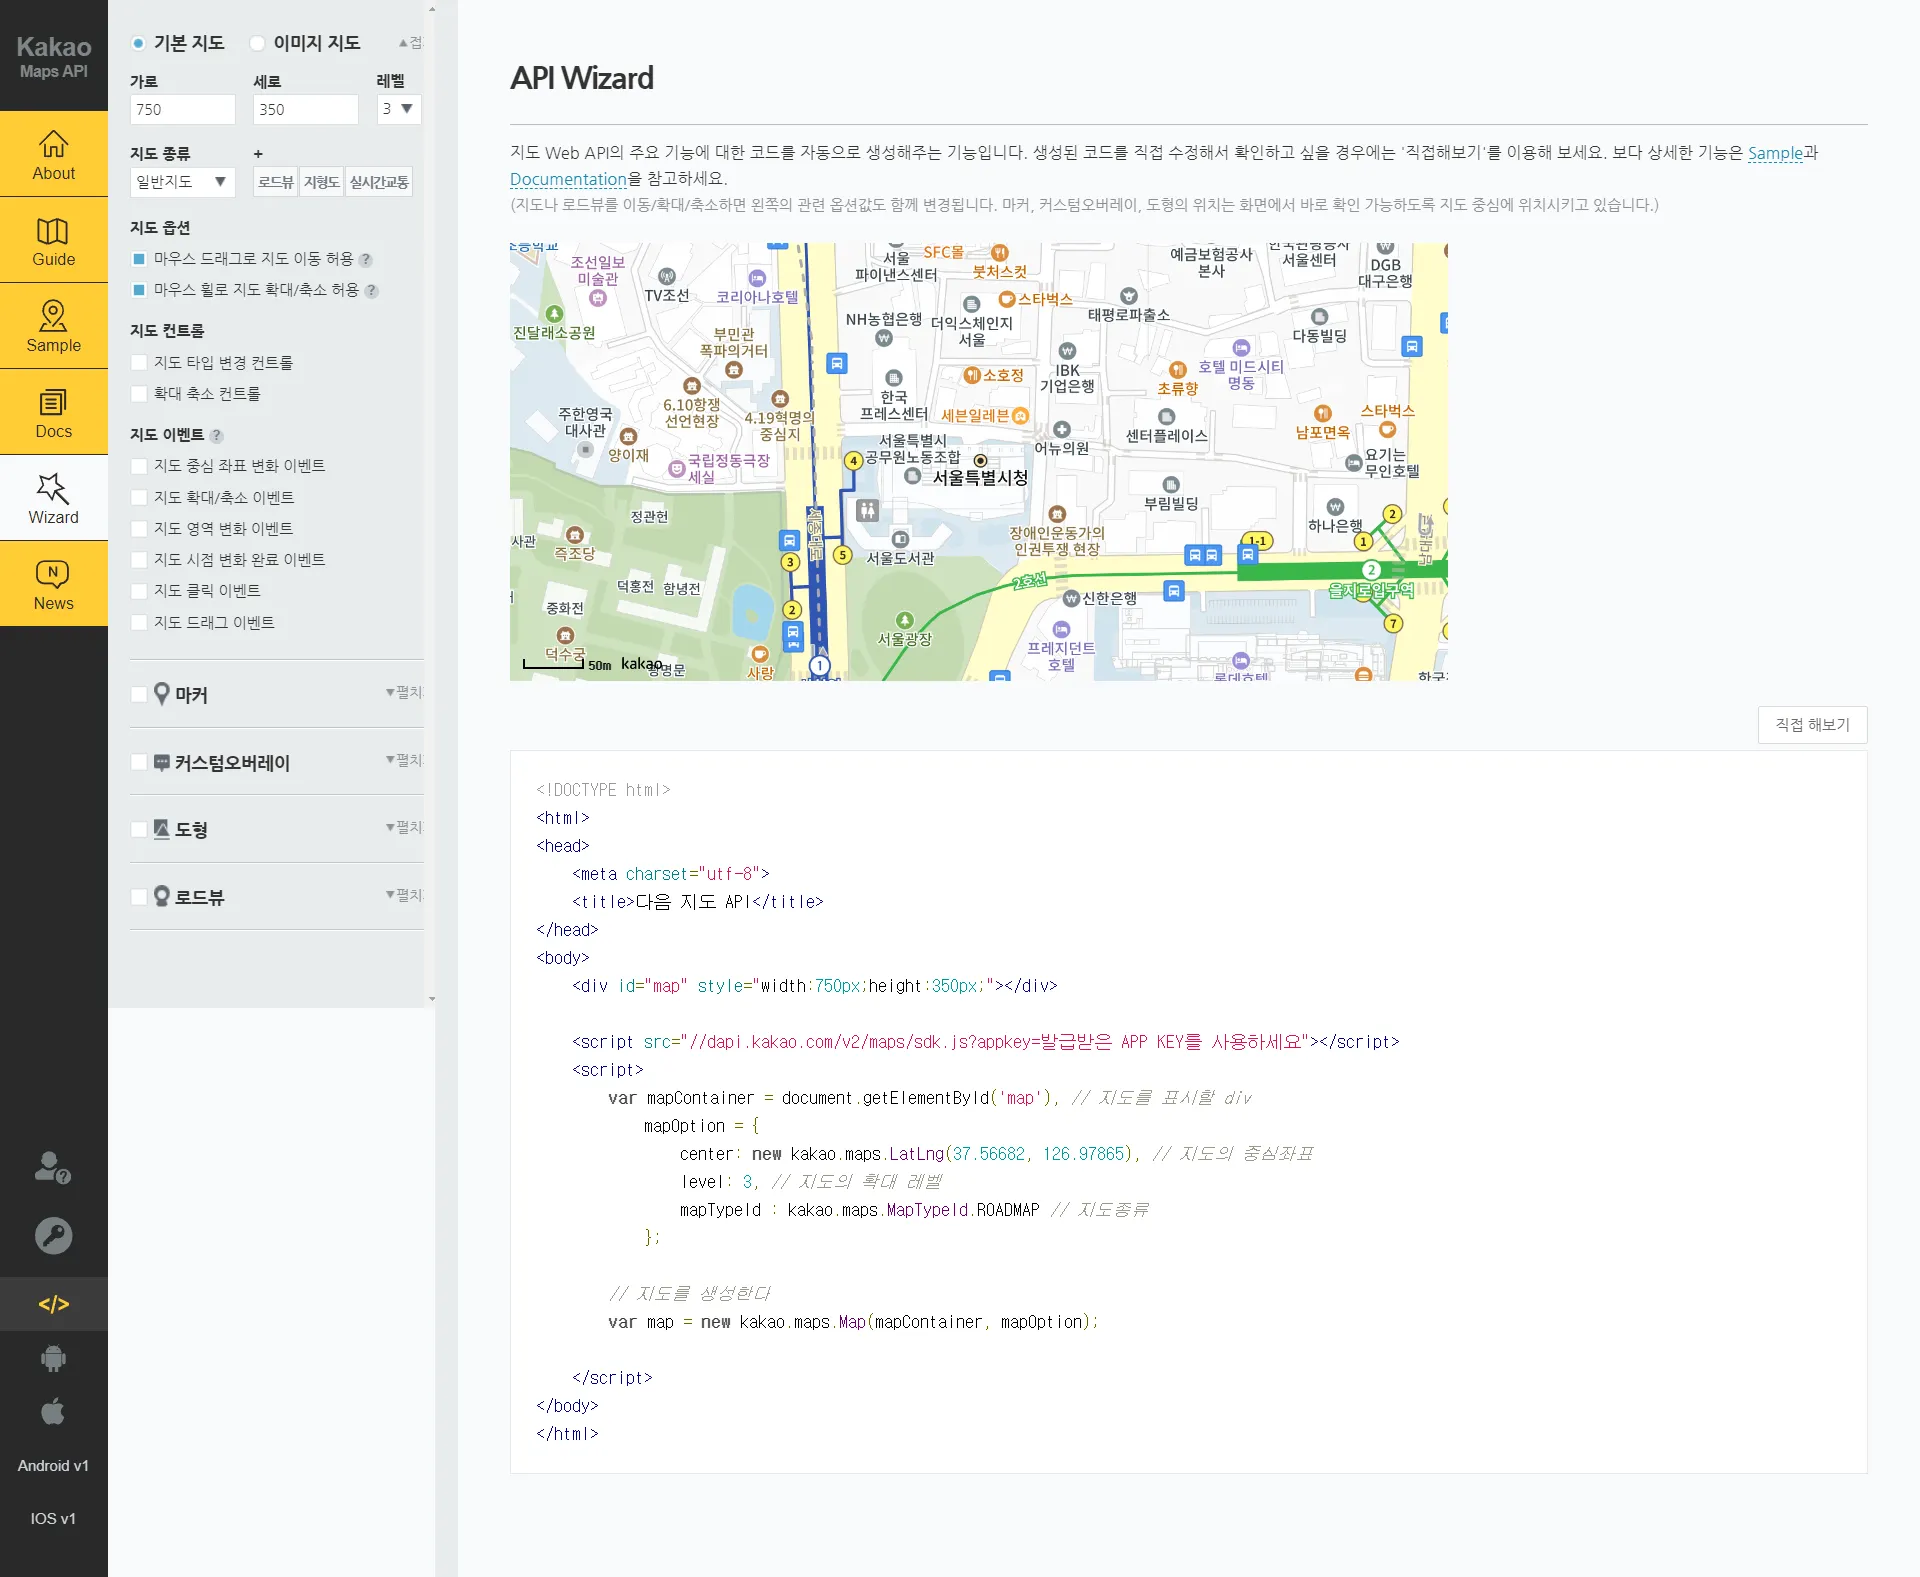Viewport: 1920px width, 1577px height.
Task: Select the 실시간교통 overlay tab
Action: pos(379,182)
